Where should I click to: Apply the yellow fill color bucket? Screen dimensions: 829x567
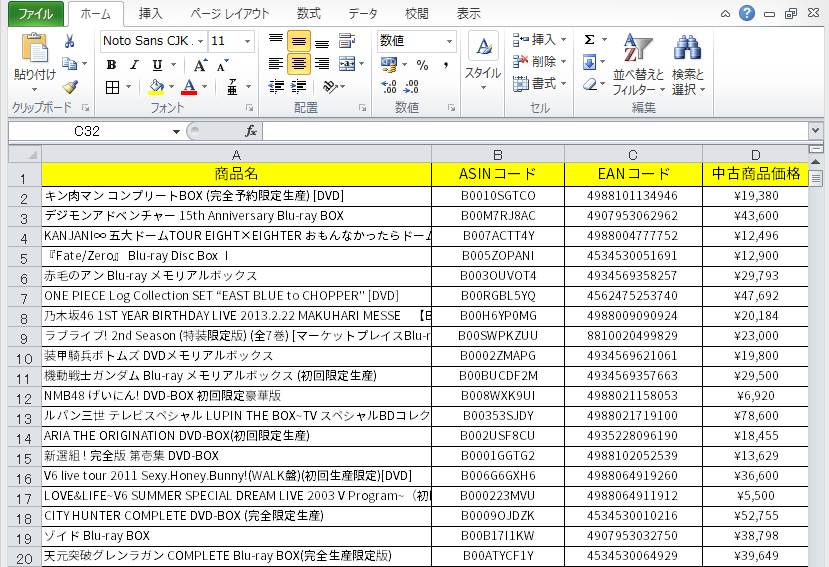(156, 87)
